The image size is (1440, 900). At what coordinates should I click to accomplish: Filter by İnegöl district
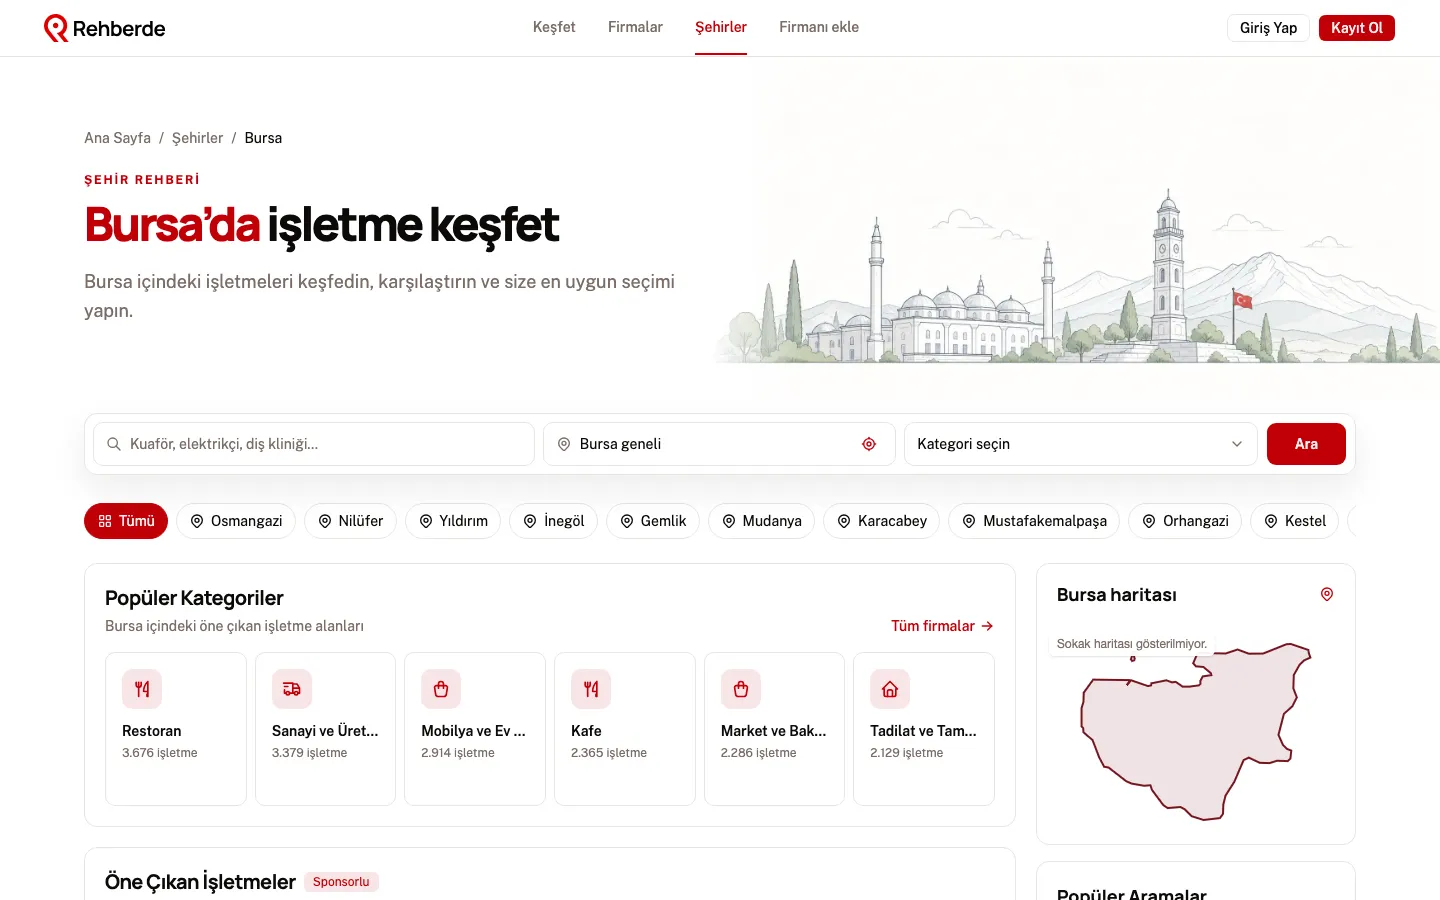[554, 521]
